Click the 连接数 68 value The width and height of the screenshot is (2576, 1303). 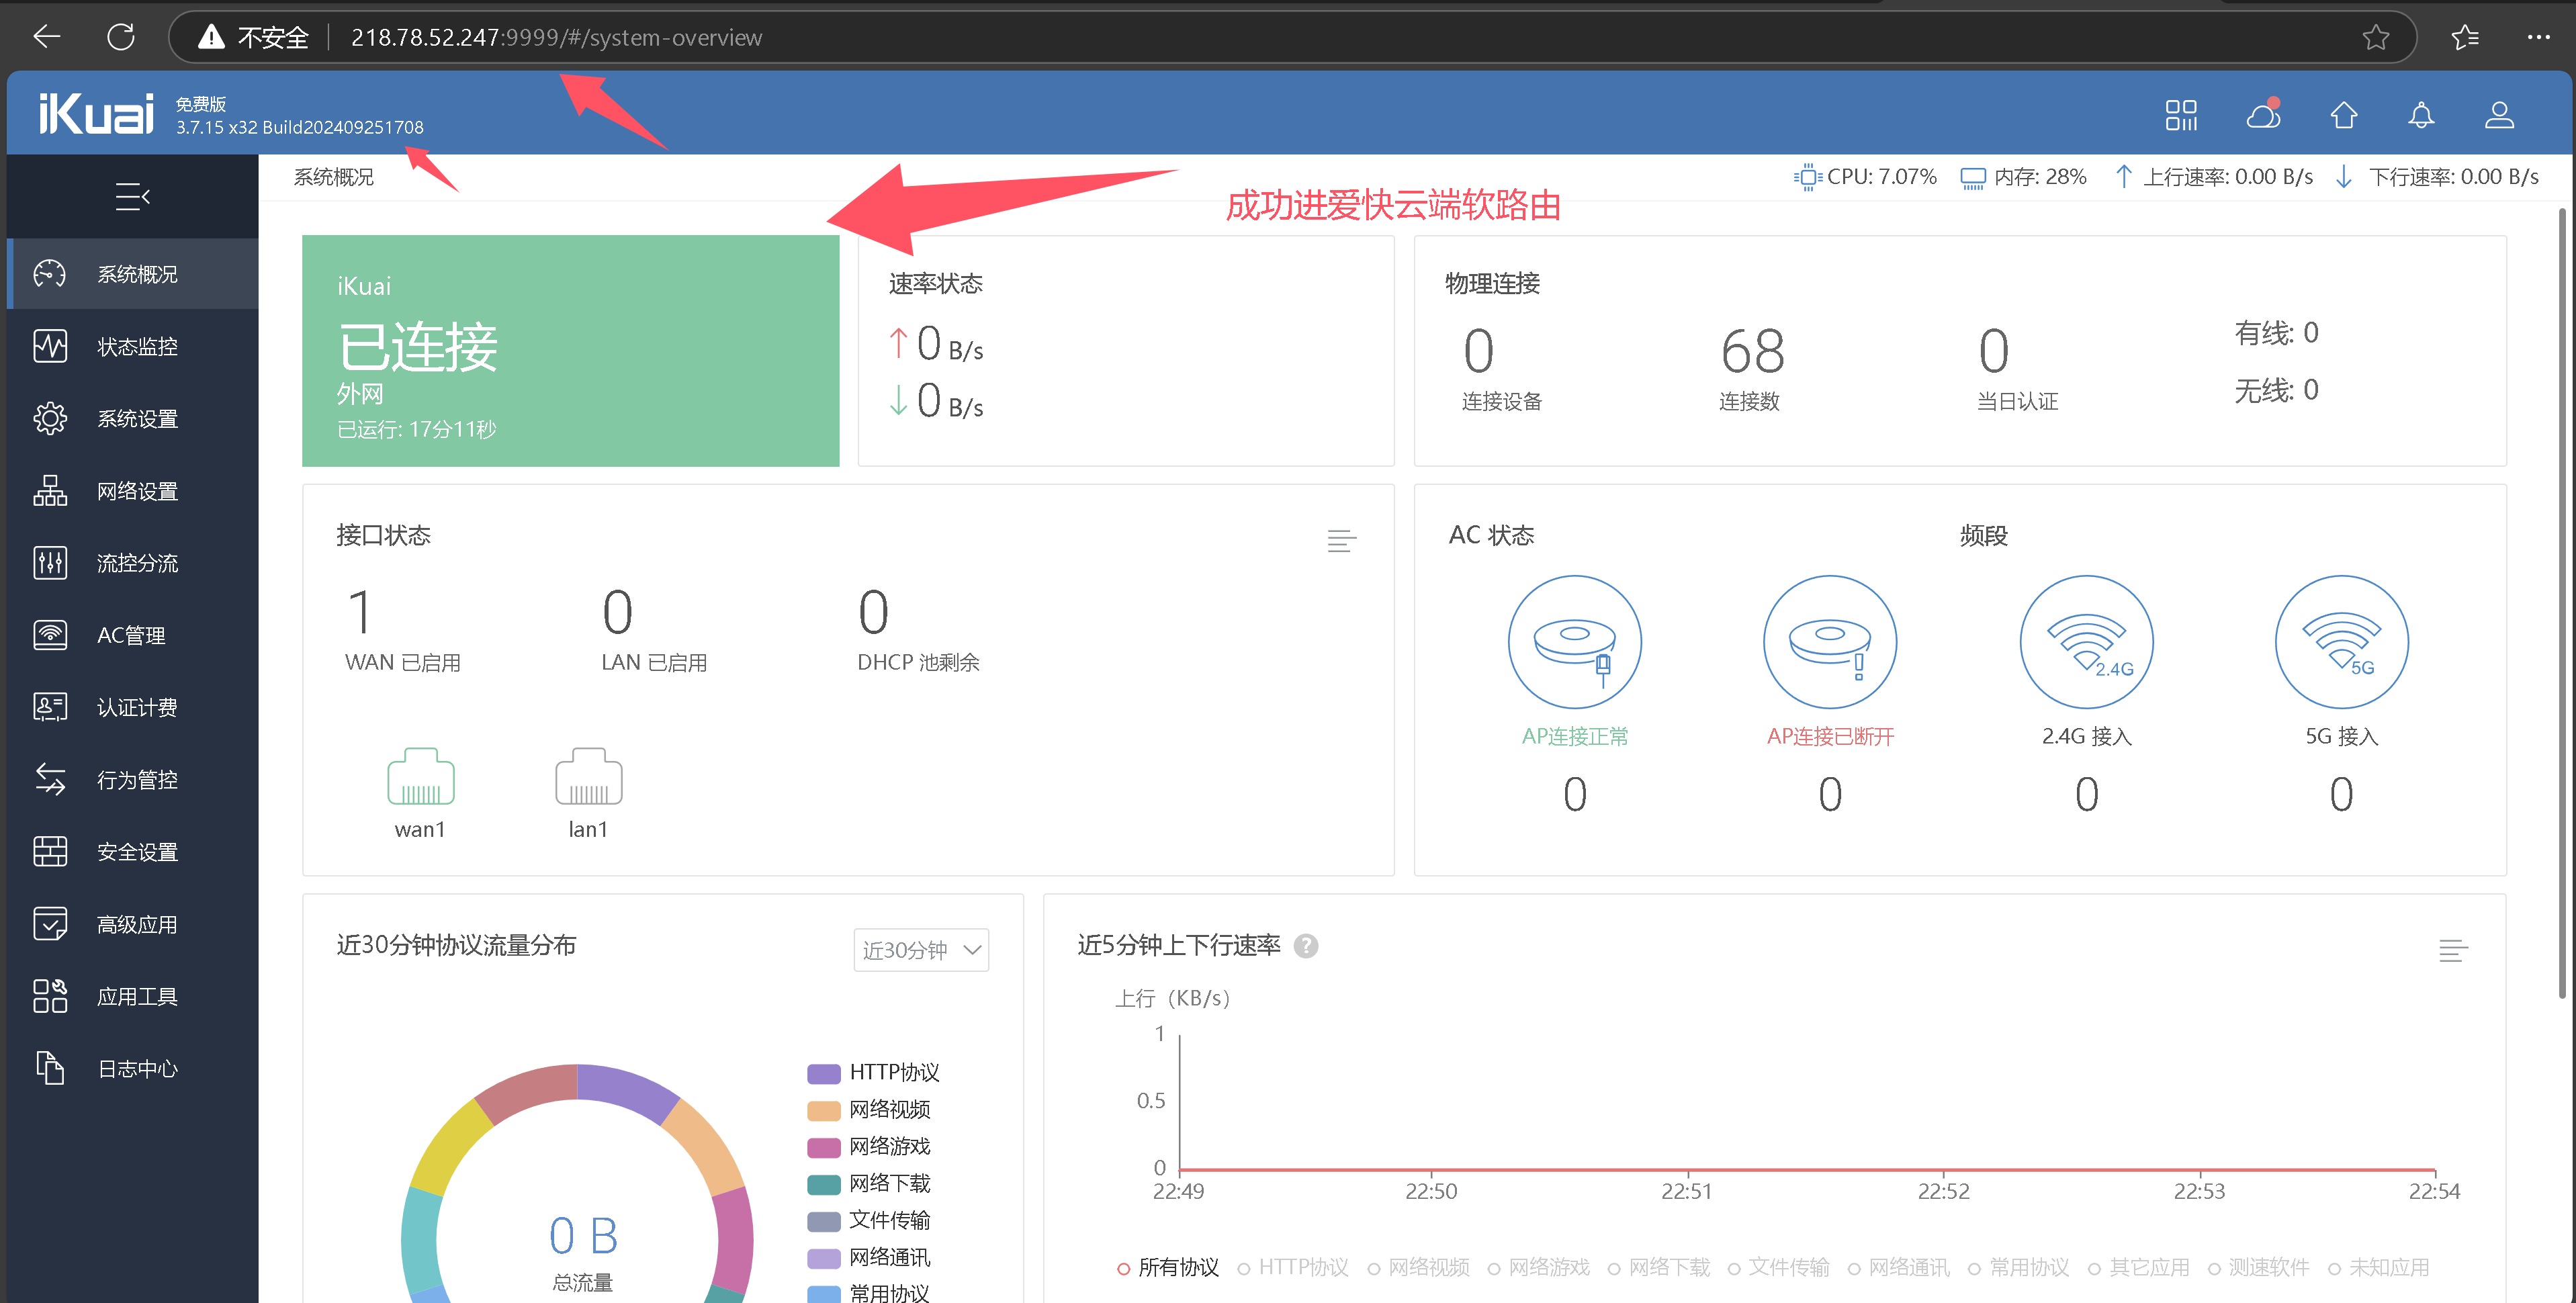[x=1752, y=351]
